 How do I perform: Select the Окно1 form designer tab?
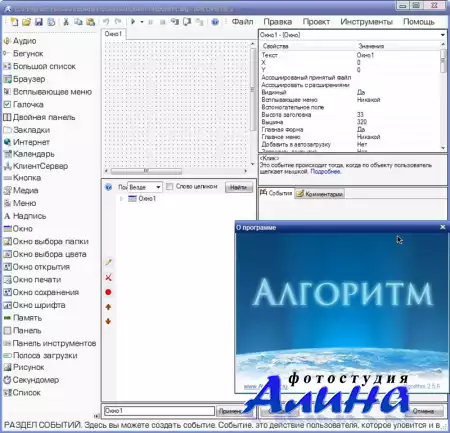(x=113, y=34)
